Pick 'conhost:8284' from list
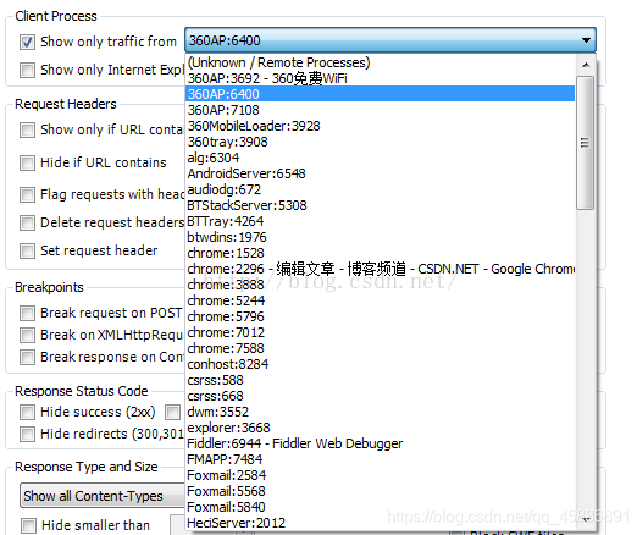The height and width of the screenshot is (535, 638). tap(380, 364)
